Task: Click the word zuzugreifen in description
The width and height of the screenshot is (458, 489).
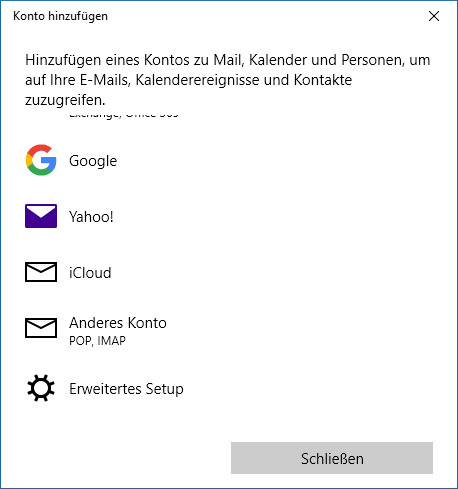Action: point(65,100)
